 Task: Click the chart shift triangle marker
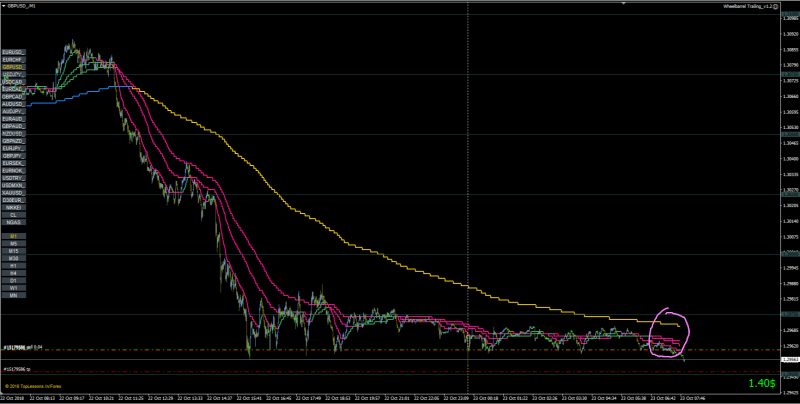point(622,3)
